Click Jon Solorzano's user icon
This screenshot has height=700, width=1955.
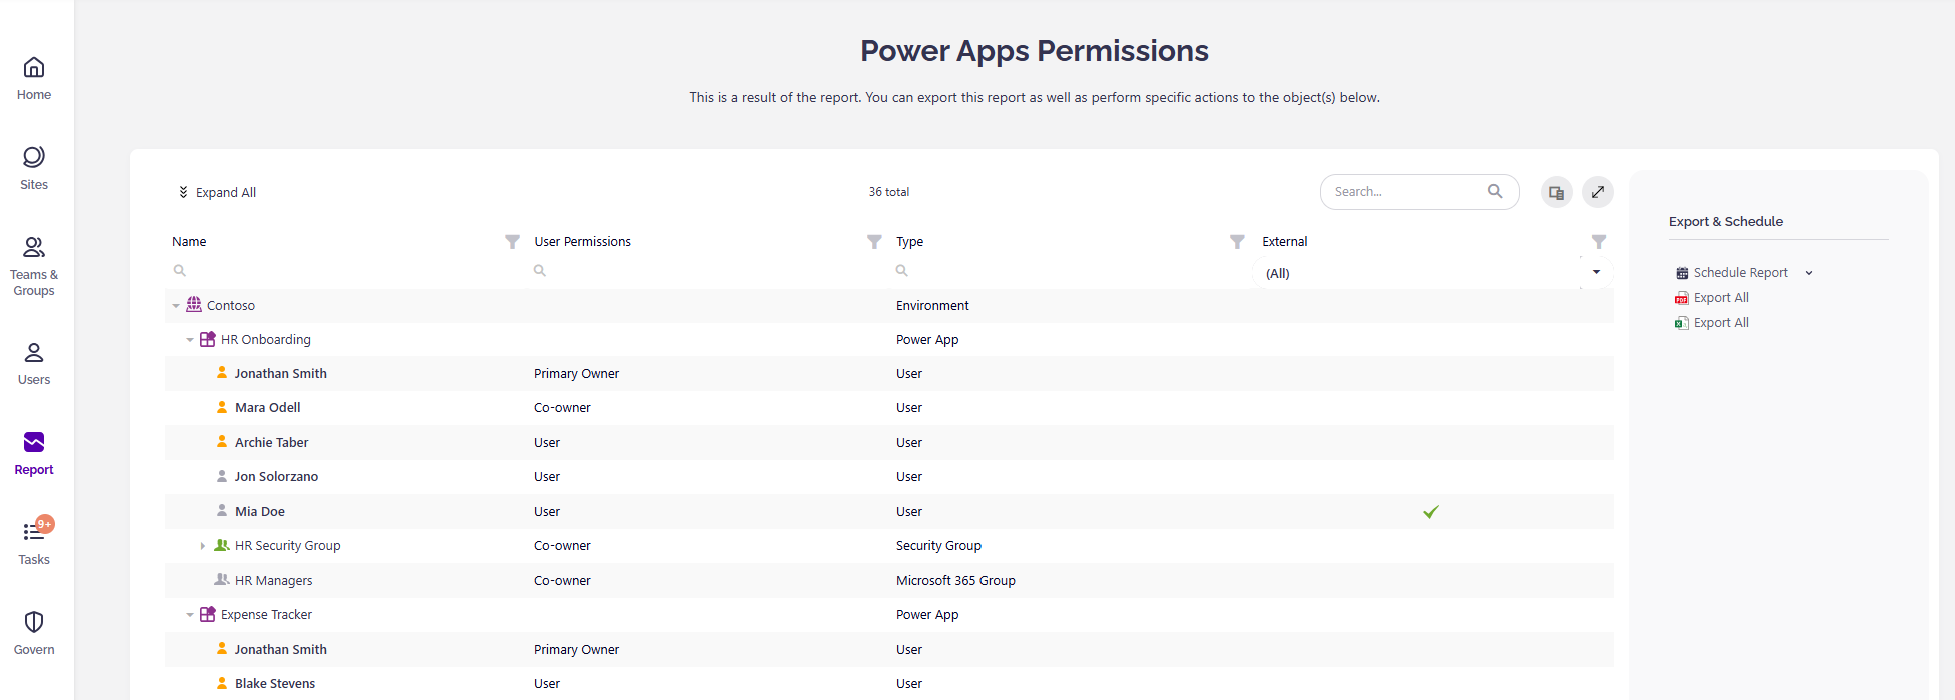pos(222,476)
